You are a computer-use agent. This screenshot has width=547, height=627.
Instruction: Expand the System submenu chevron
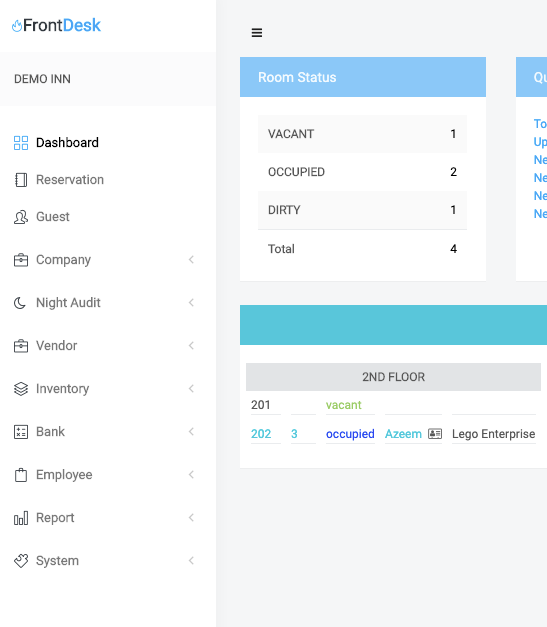tap(192, 560)
